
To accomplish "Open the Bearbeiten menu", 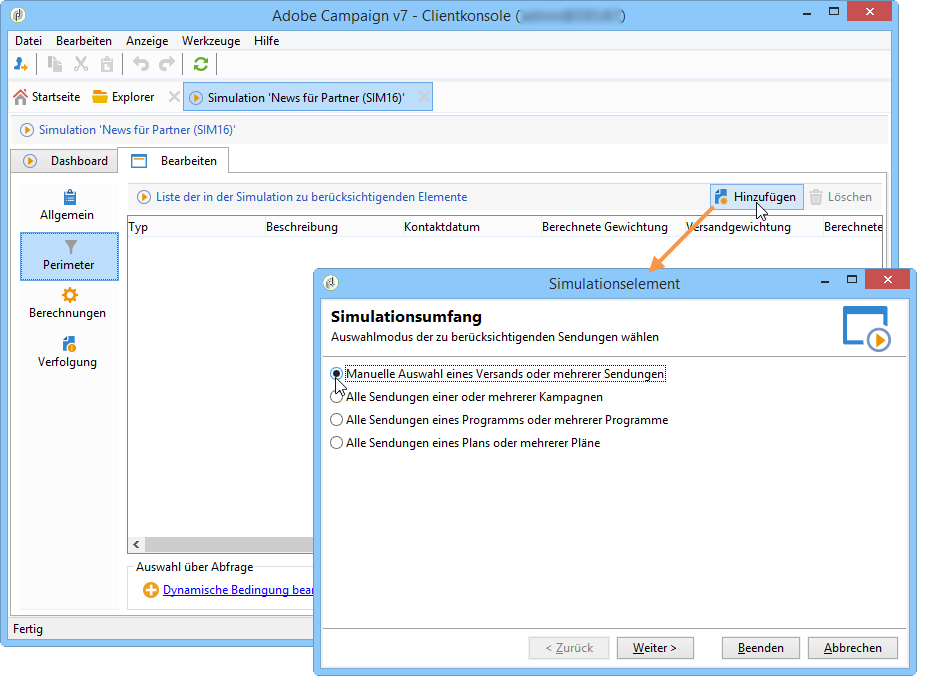I will pos(84,41).
